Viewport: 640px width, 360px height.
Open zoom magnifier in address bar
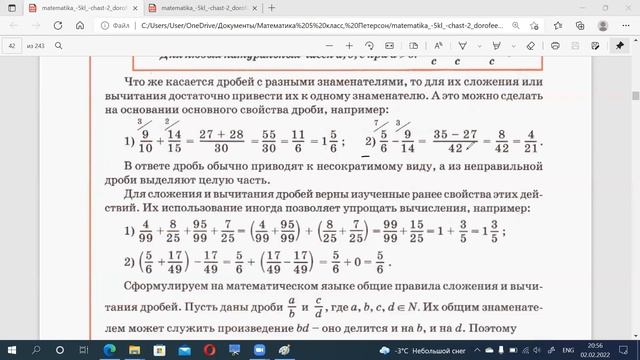click(x=516, y=26)
